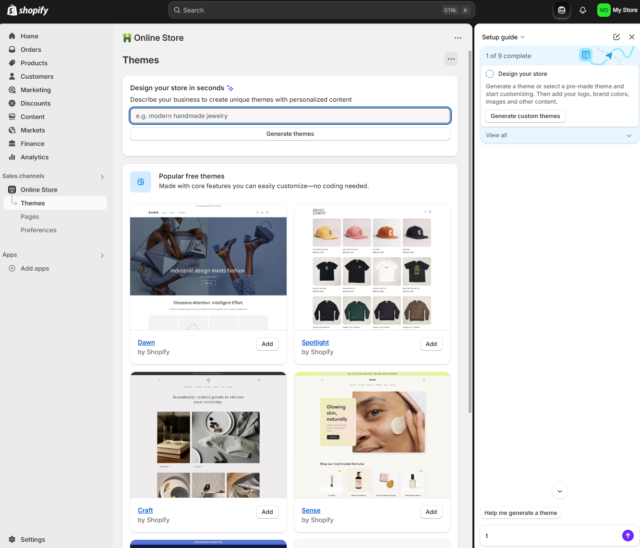Viewport: 640px width, 548px height.
Task: Select the Online Store sales channel
Action: click(x=39, y=190)
